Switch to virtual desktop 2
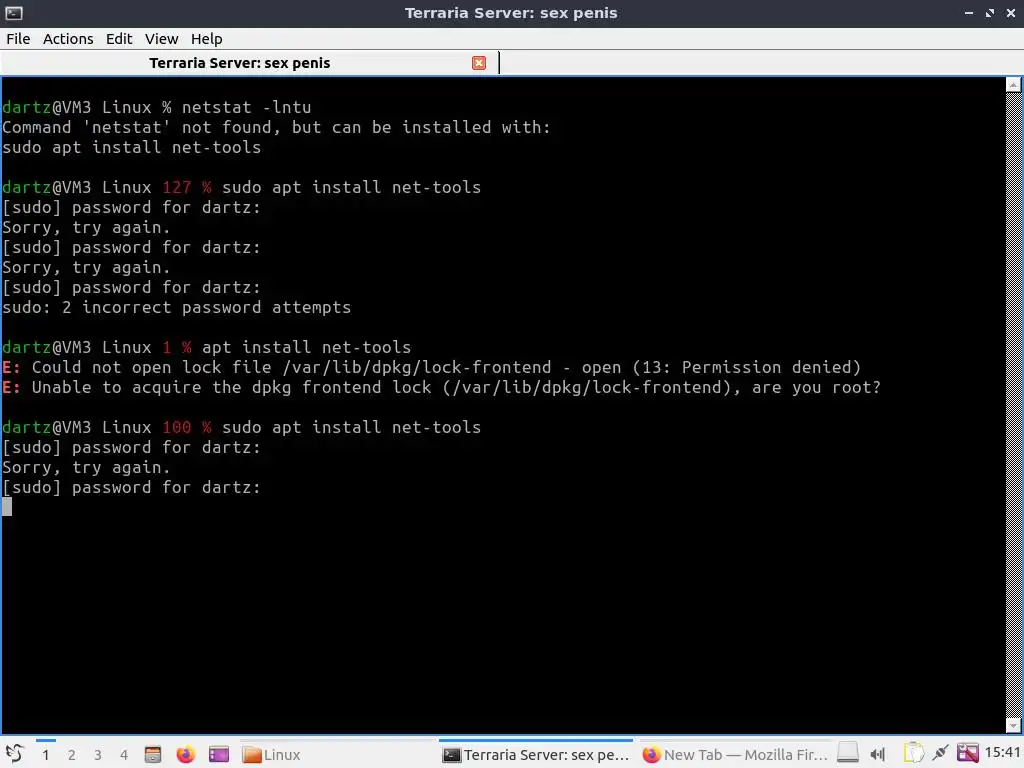Screen dimensions: 1024x768 [72, 755]
